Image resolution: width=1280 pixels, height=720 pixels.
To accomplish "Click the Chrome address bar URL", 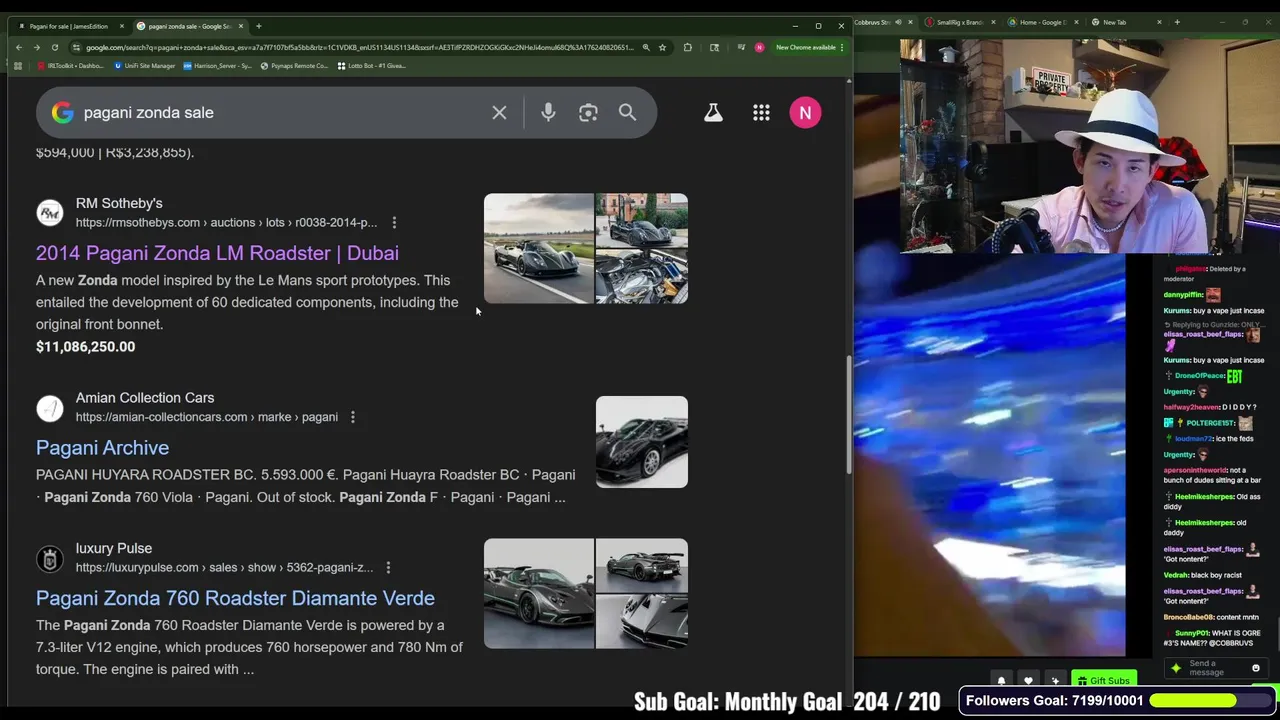I will (360, 47).
